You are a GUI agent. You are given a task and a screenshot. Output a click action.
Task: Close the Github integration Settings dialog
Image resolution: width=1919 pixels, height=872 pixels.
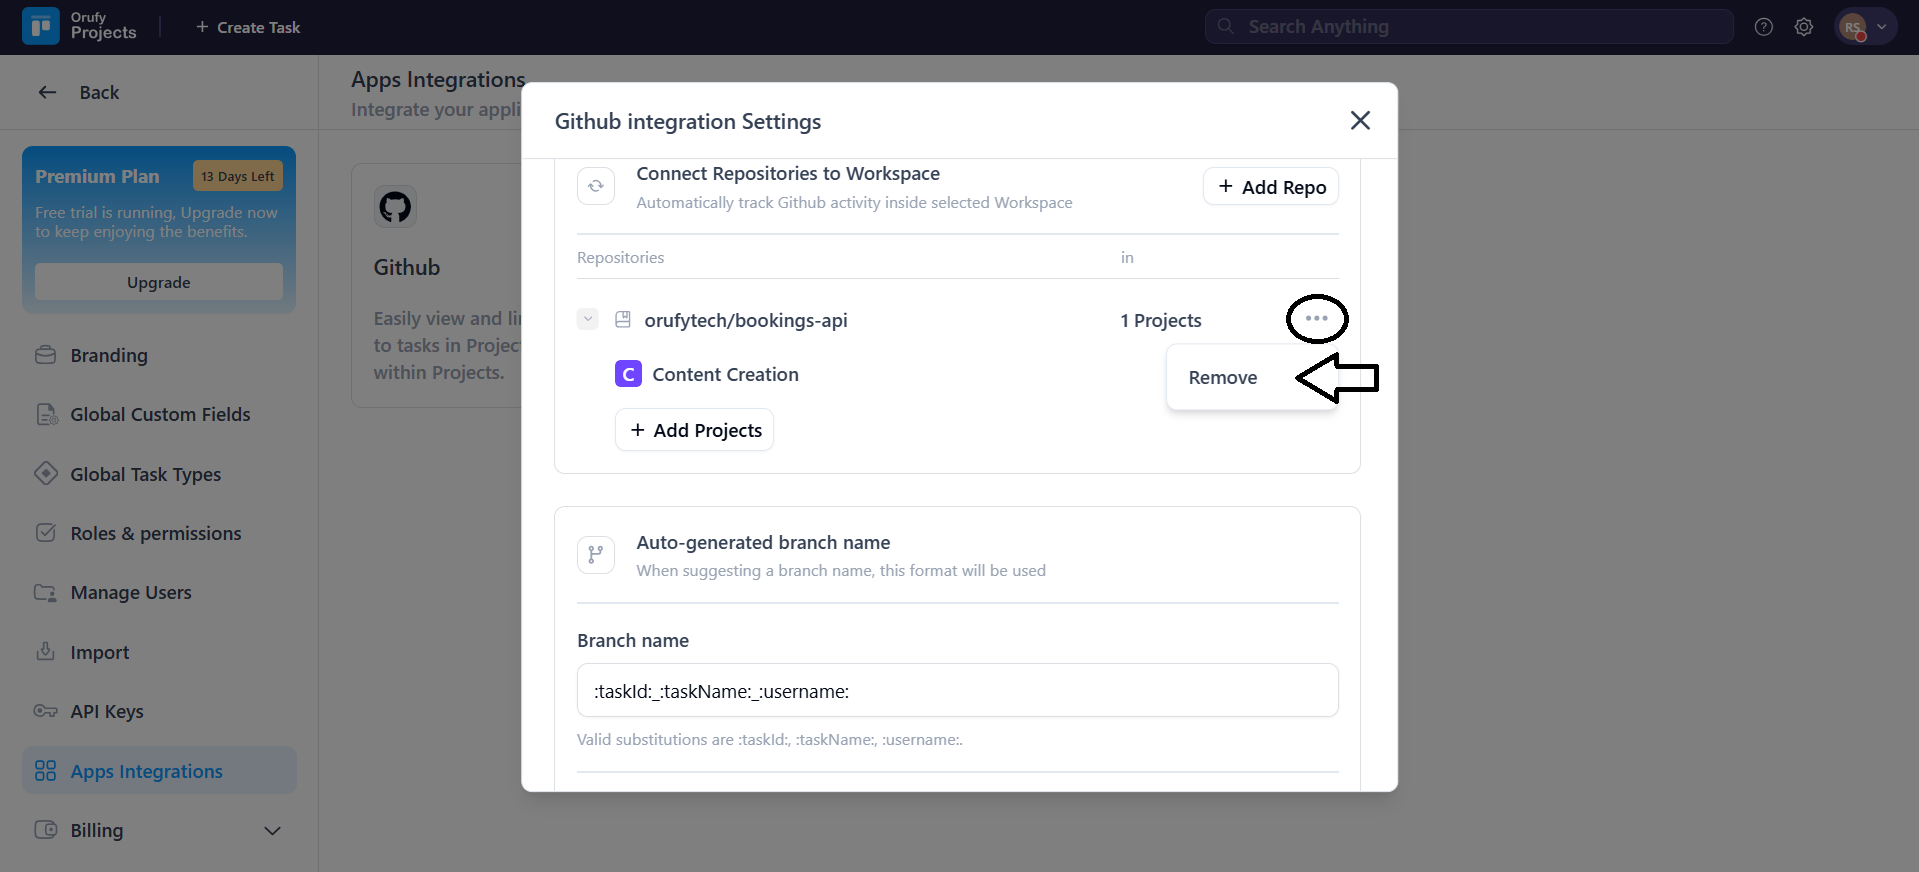point(1359,121)
